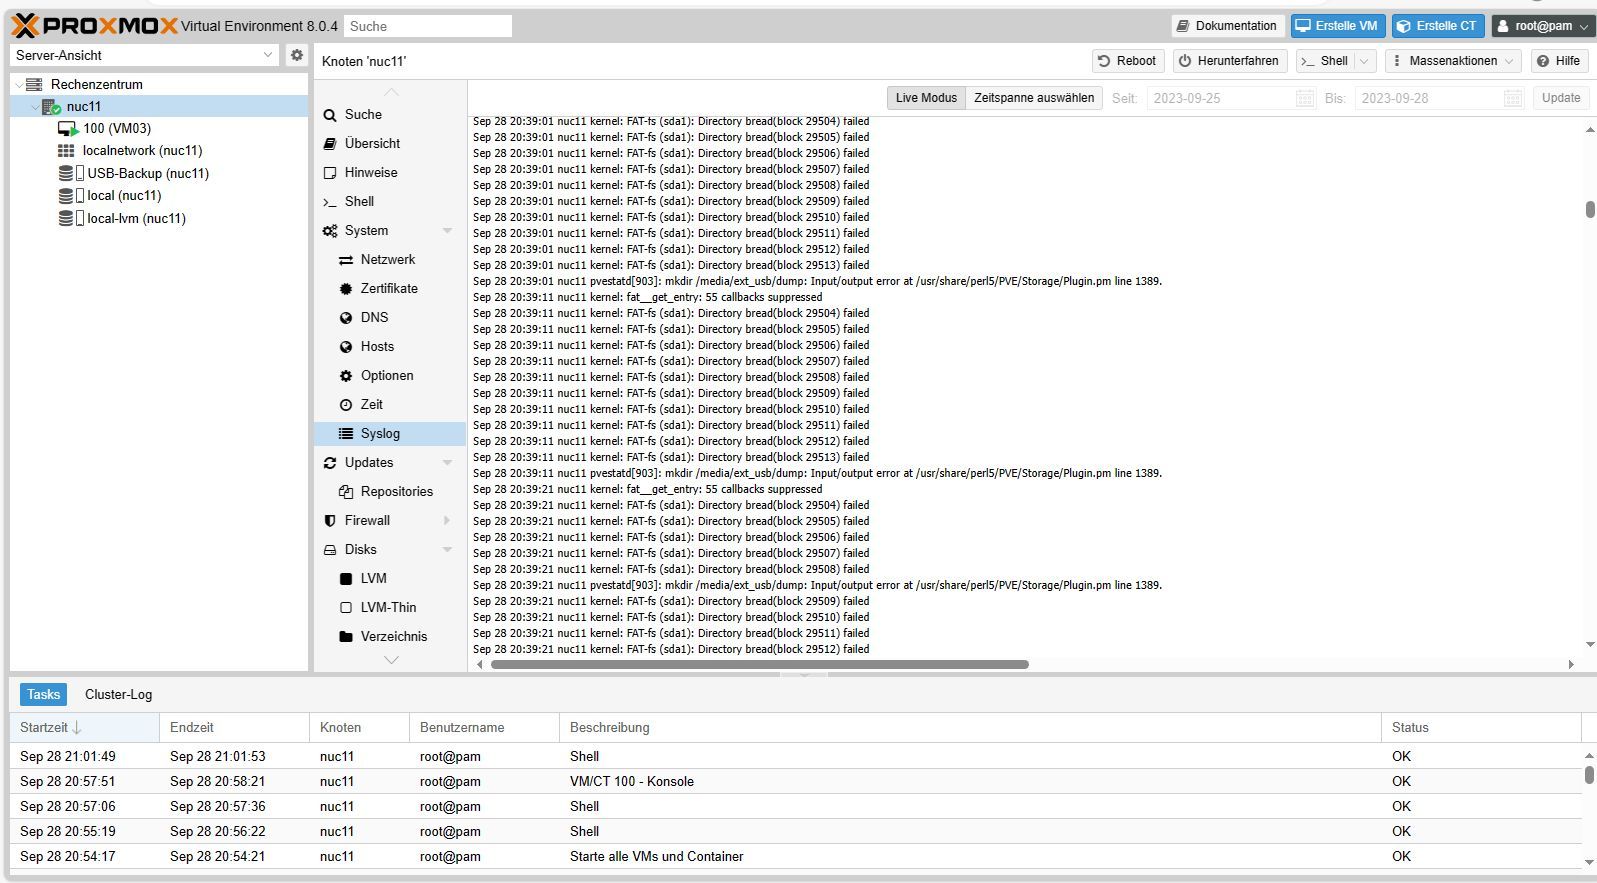
Task: Open Updates page
Action: 369,462
